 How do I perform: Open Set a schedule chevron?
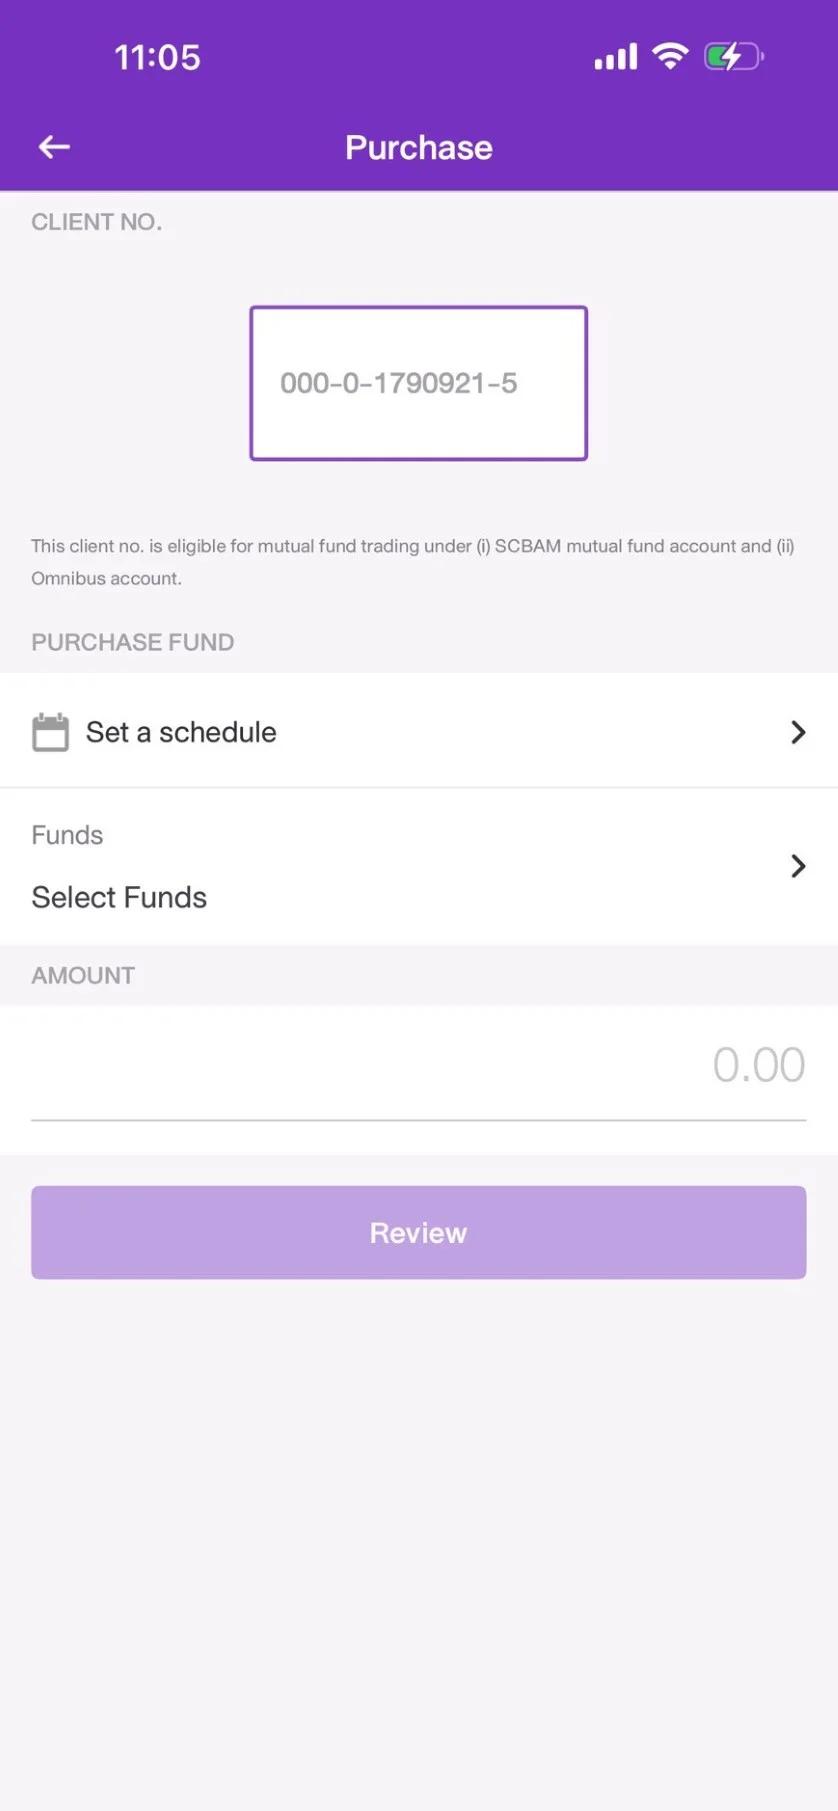point(798,732)
